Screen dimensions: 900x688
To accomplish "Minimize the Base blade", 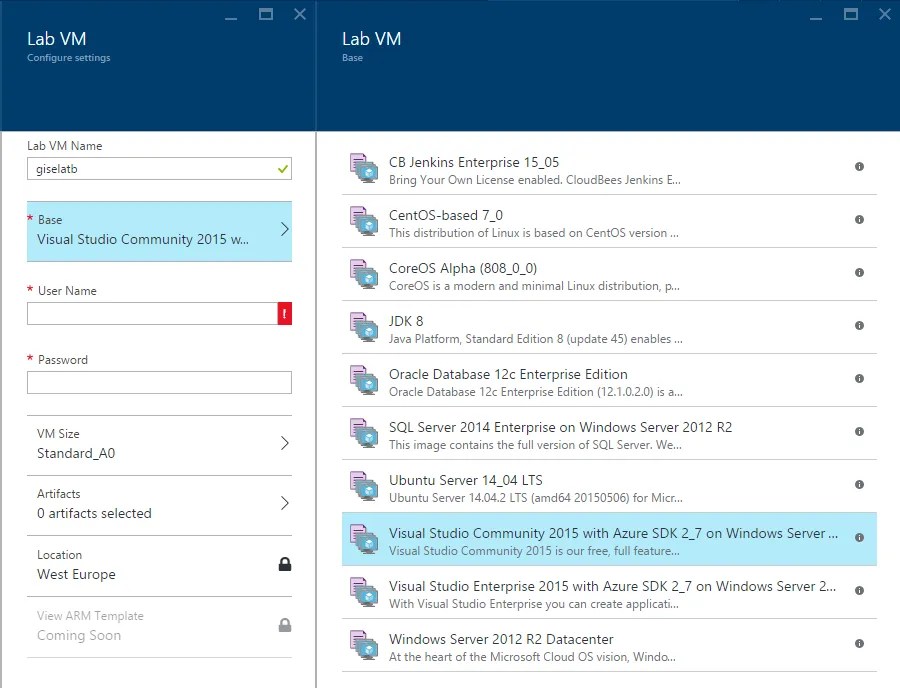I will tap(816, 17).
